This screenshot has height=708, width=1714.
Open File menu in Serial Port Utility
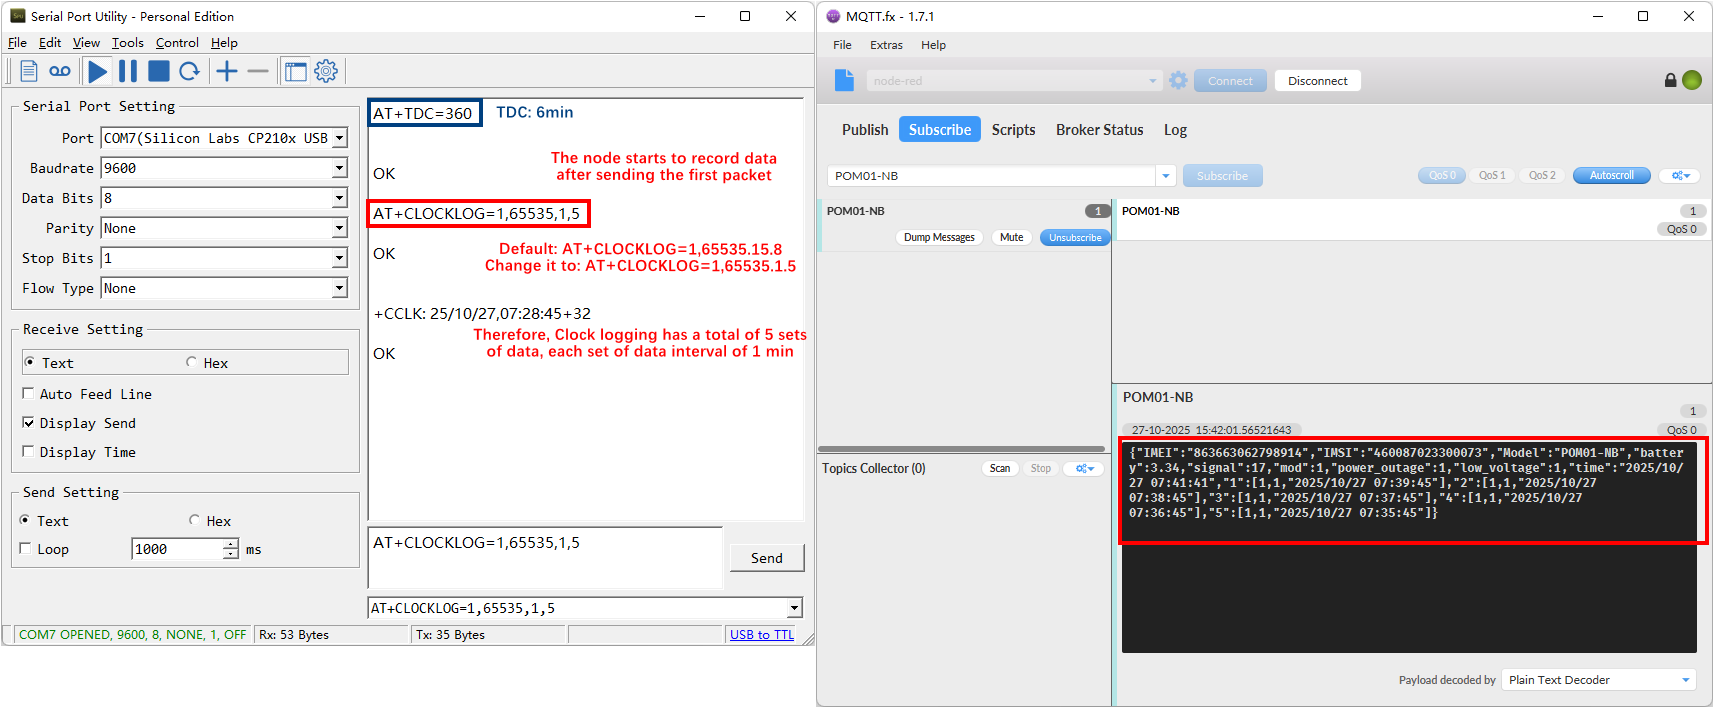pyautogui.click(x=17, y=43)
